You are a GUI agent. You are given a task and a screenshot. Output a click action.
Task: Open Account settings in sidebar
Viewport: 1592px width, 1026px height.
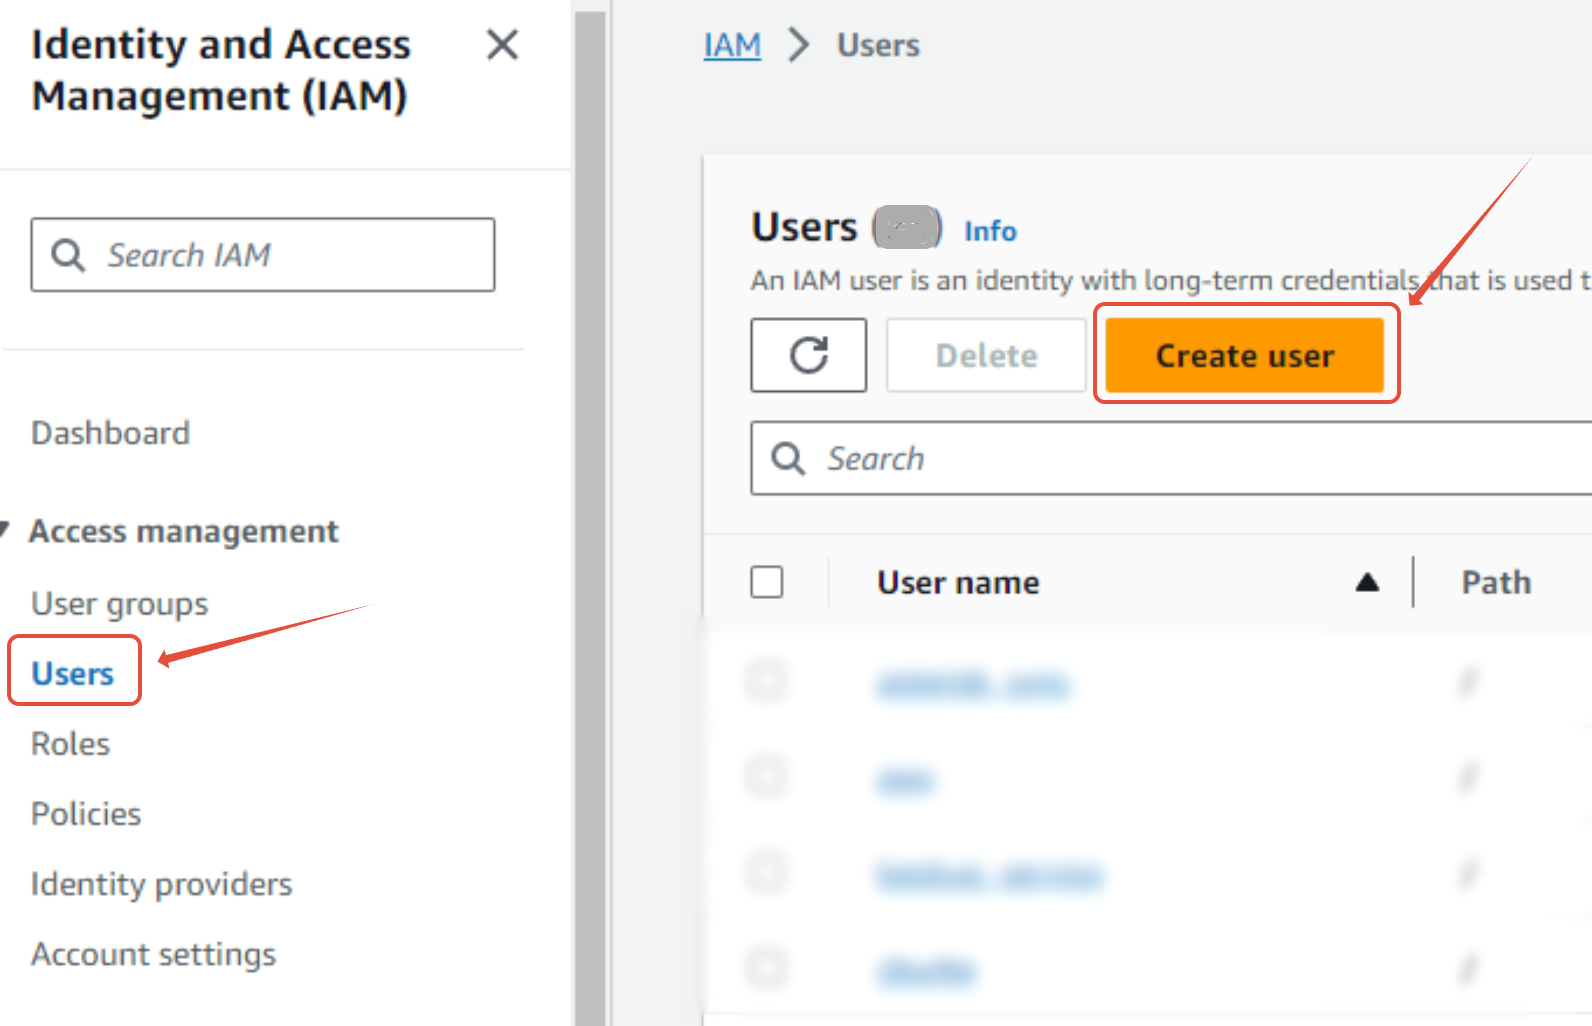153,954
